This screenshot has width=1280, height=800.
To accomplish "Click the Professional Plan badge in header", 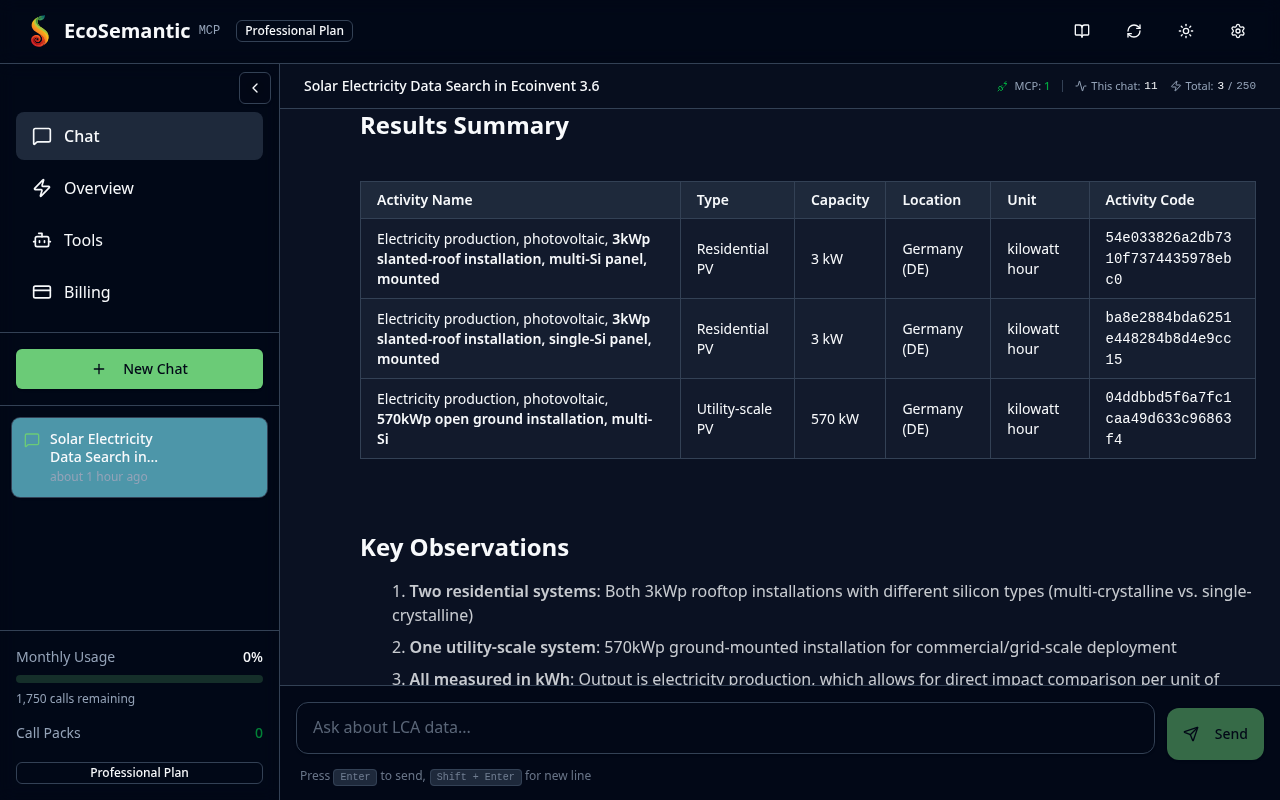I will coord(294,31).
